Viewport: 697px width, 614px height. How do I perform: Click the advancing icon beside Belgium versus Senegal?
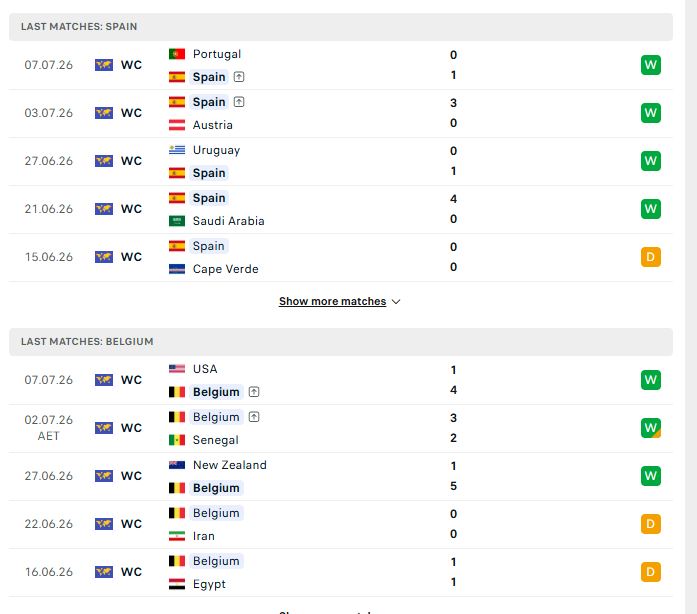click(x=254, y=417)
